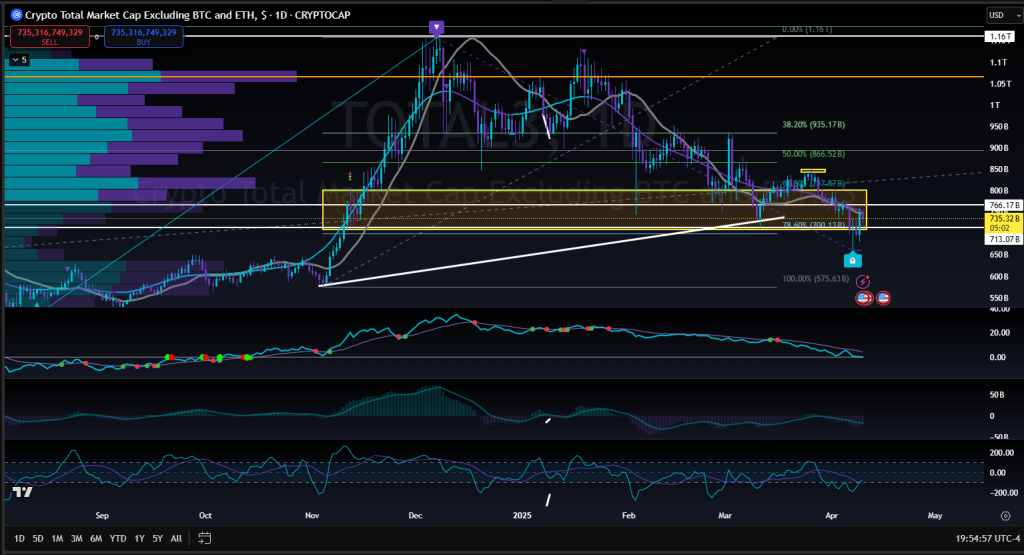Select the 5Y time range
Viewport: 1024px width, 555px height.
click(157, 538)
